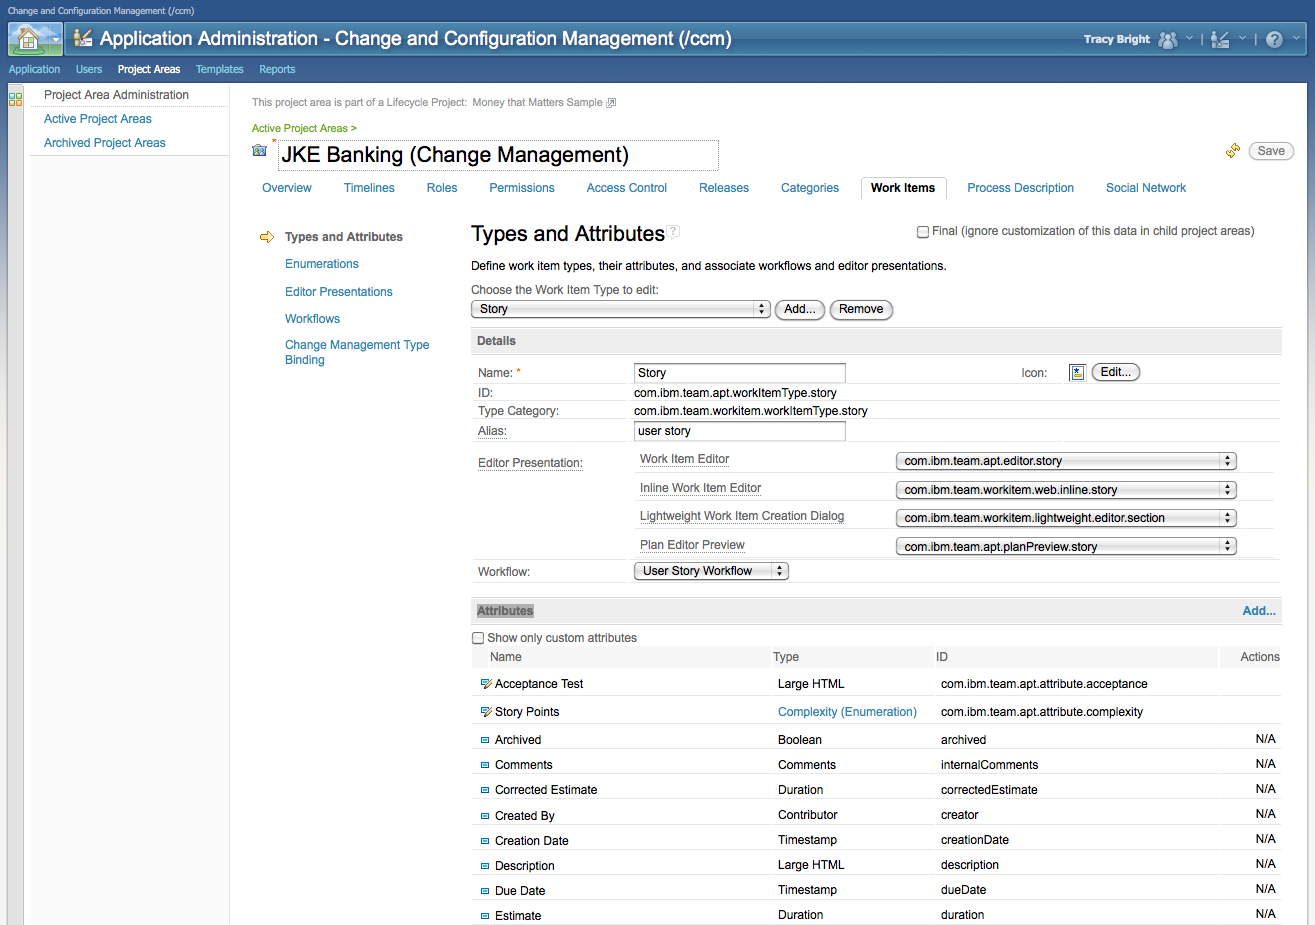This screenshot has height=925, width=1315.
Task: Click the yellow arrow beside Types and Attributes
Action: (x=267, y=237)
